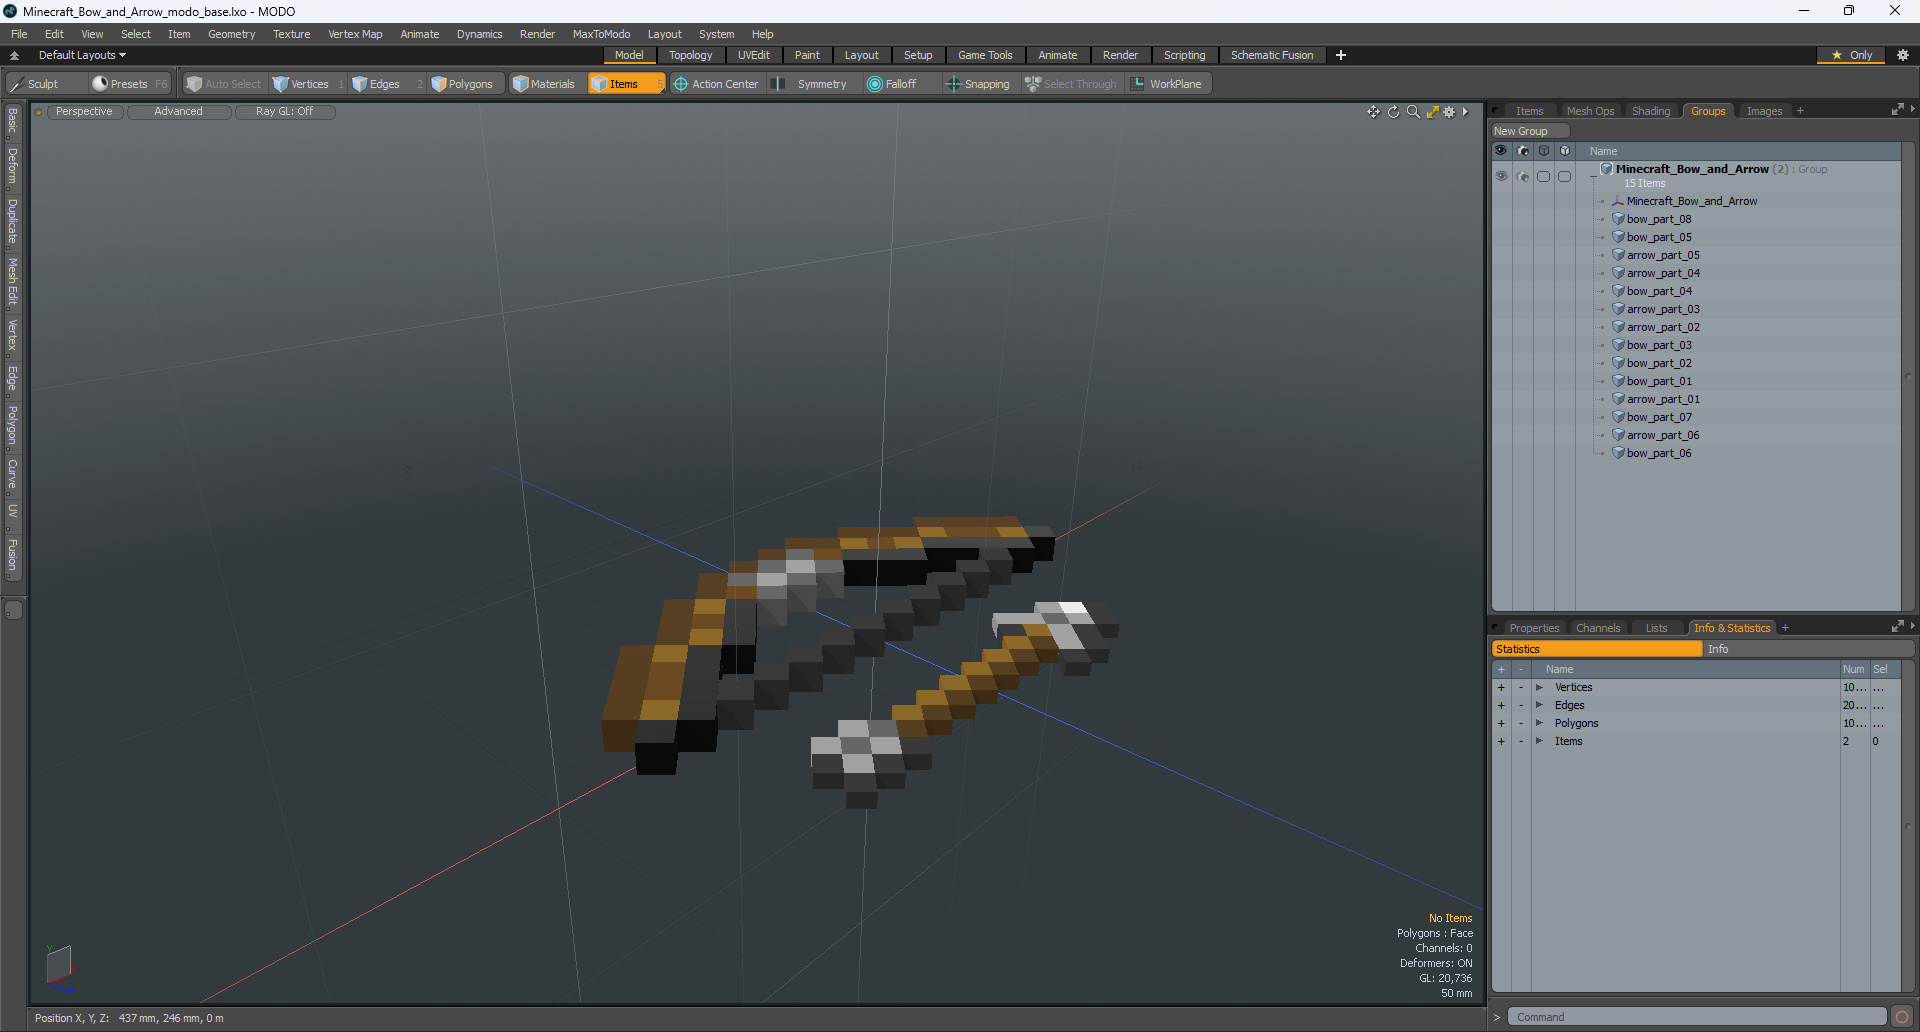Select arrow_part_03 in the group list
Screen dimensions: 1920x1032
[x=1663, y=309]
